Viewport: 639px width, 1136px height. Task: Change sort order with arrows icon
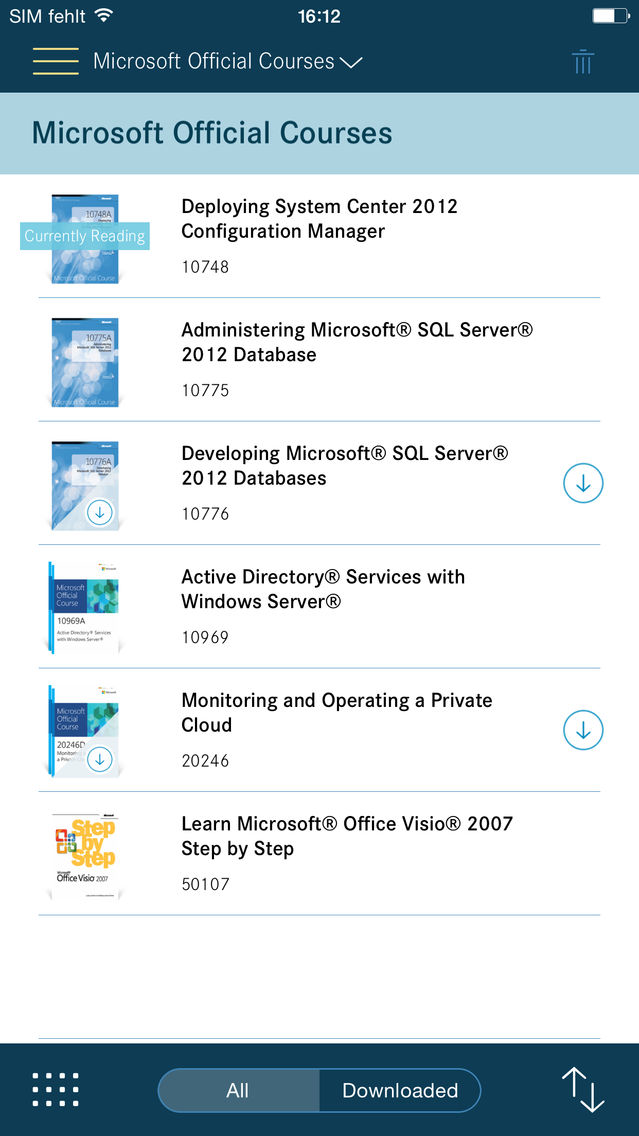pos(583,1090)
